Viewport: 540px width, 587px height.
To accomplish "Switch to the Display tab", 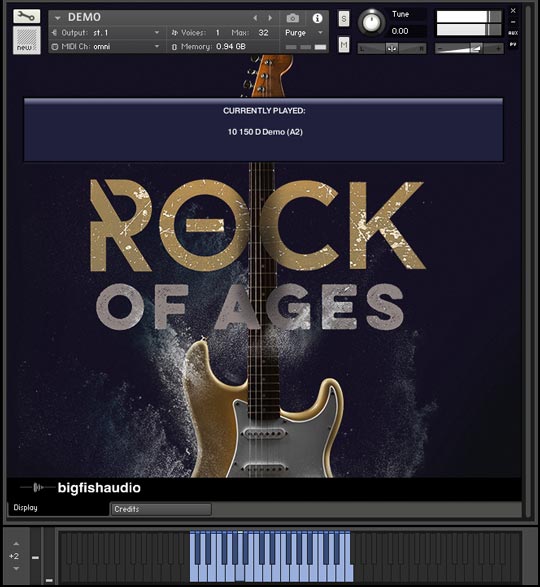I will point(58,508).
